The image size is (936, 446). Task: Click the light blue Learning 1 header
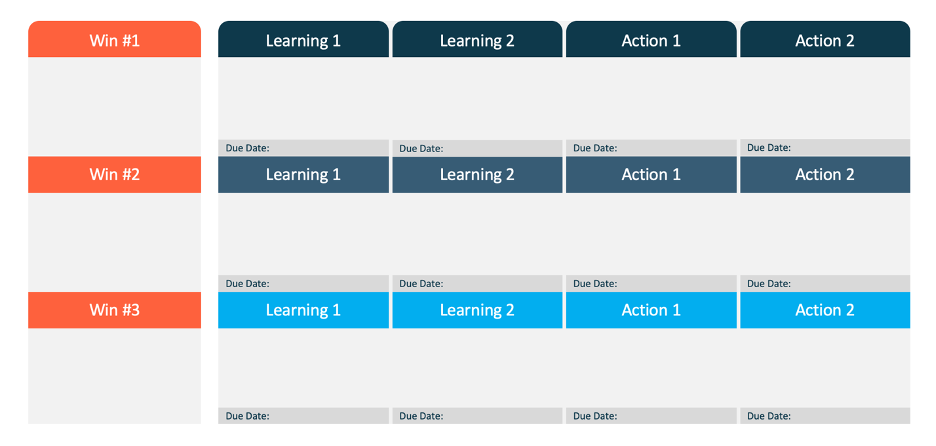tap(303, 310)
